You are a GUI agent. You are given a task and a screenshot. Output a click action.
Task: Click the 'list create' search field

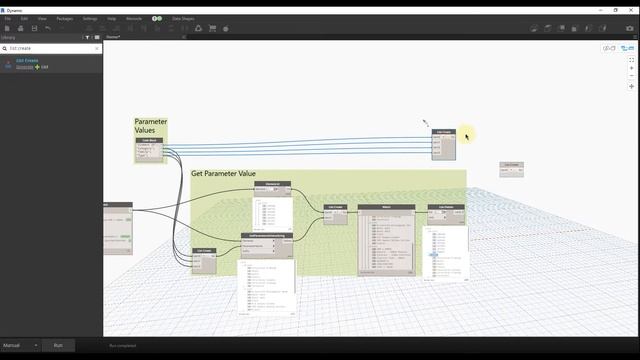coord(51,48)
